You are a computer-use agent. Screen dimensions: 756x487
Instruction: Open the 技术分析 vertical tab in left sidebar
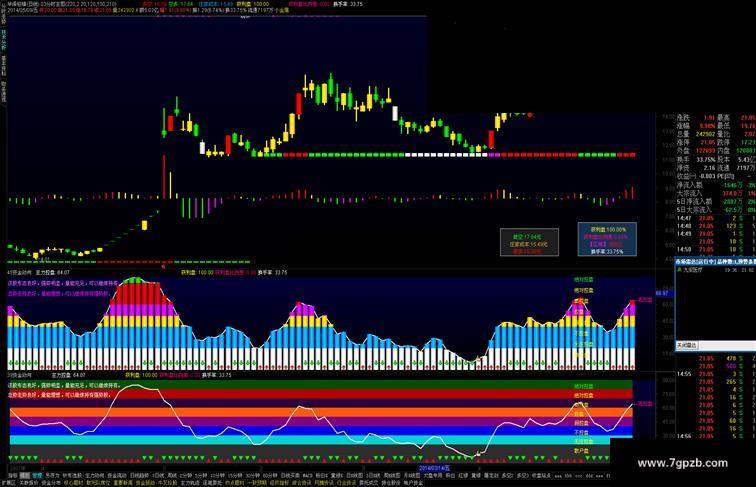click(3, 39)
